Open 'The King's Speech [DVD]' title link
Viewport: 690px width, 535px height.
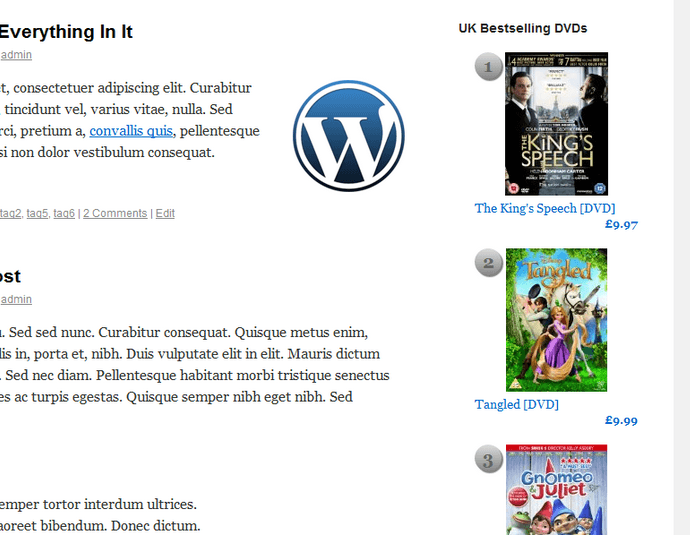pyautogui.click(x=545, y=208)
